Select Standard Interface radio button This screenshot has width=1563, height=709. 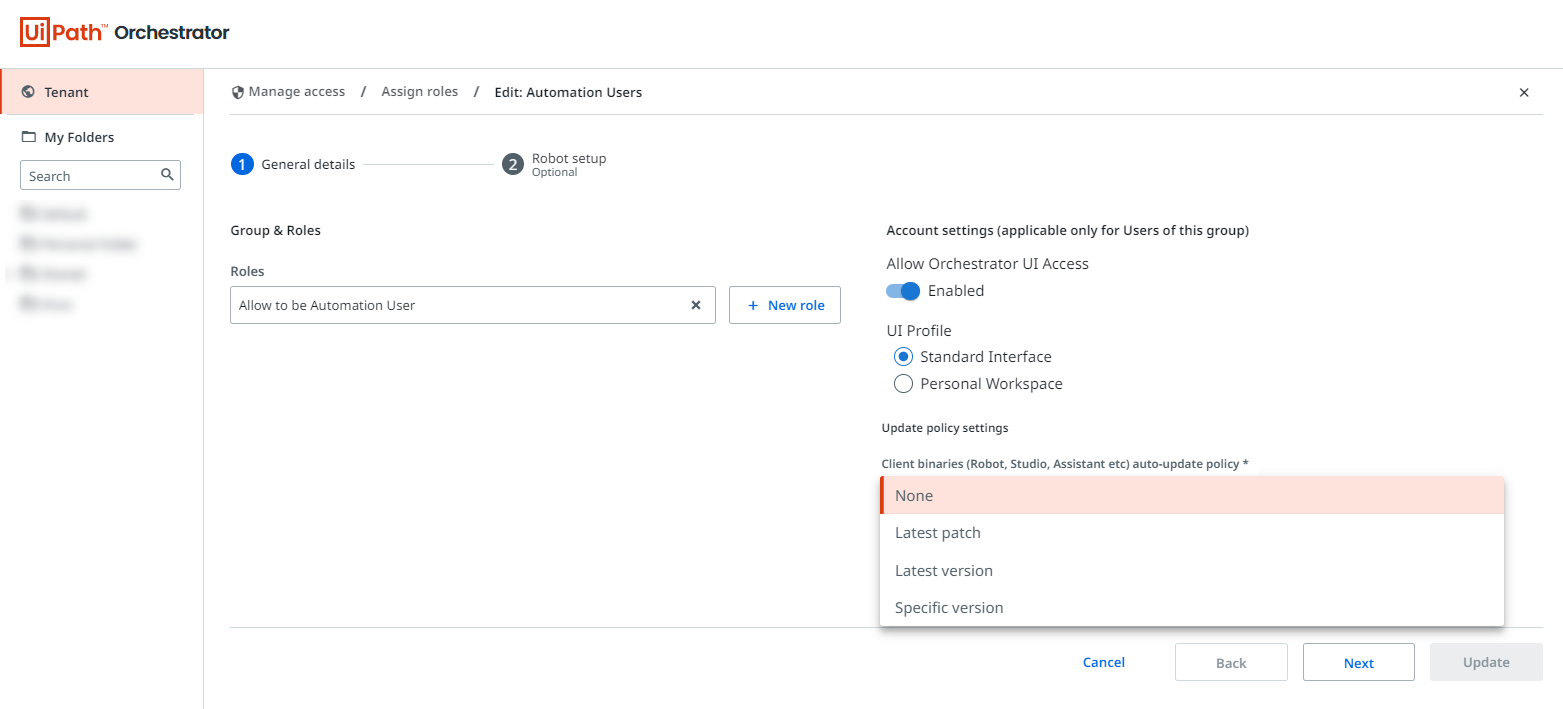[x=903, y=357]
